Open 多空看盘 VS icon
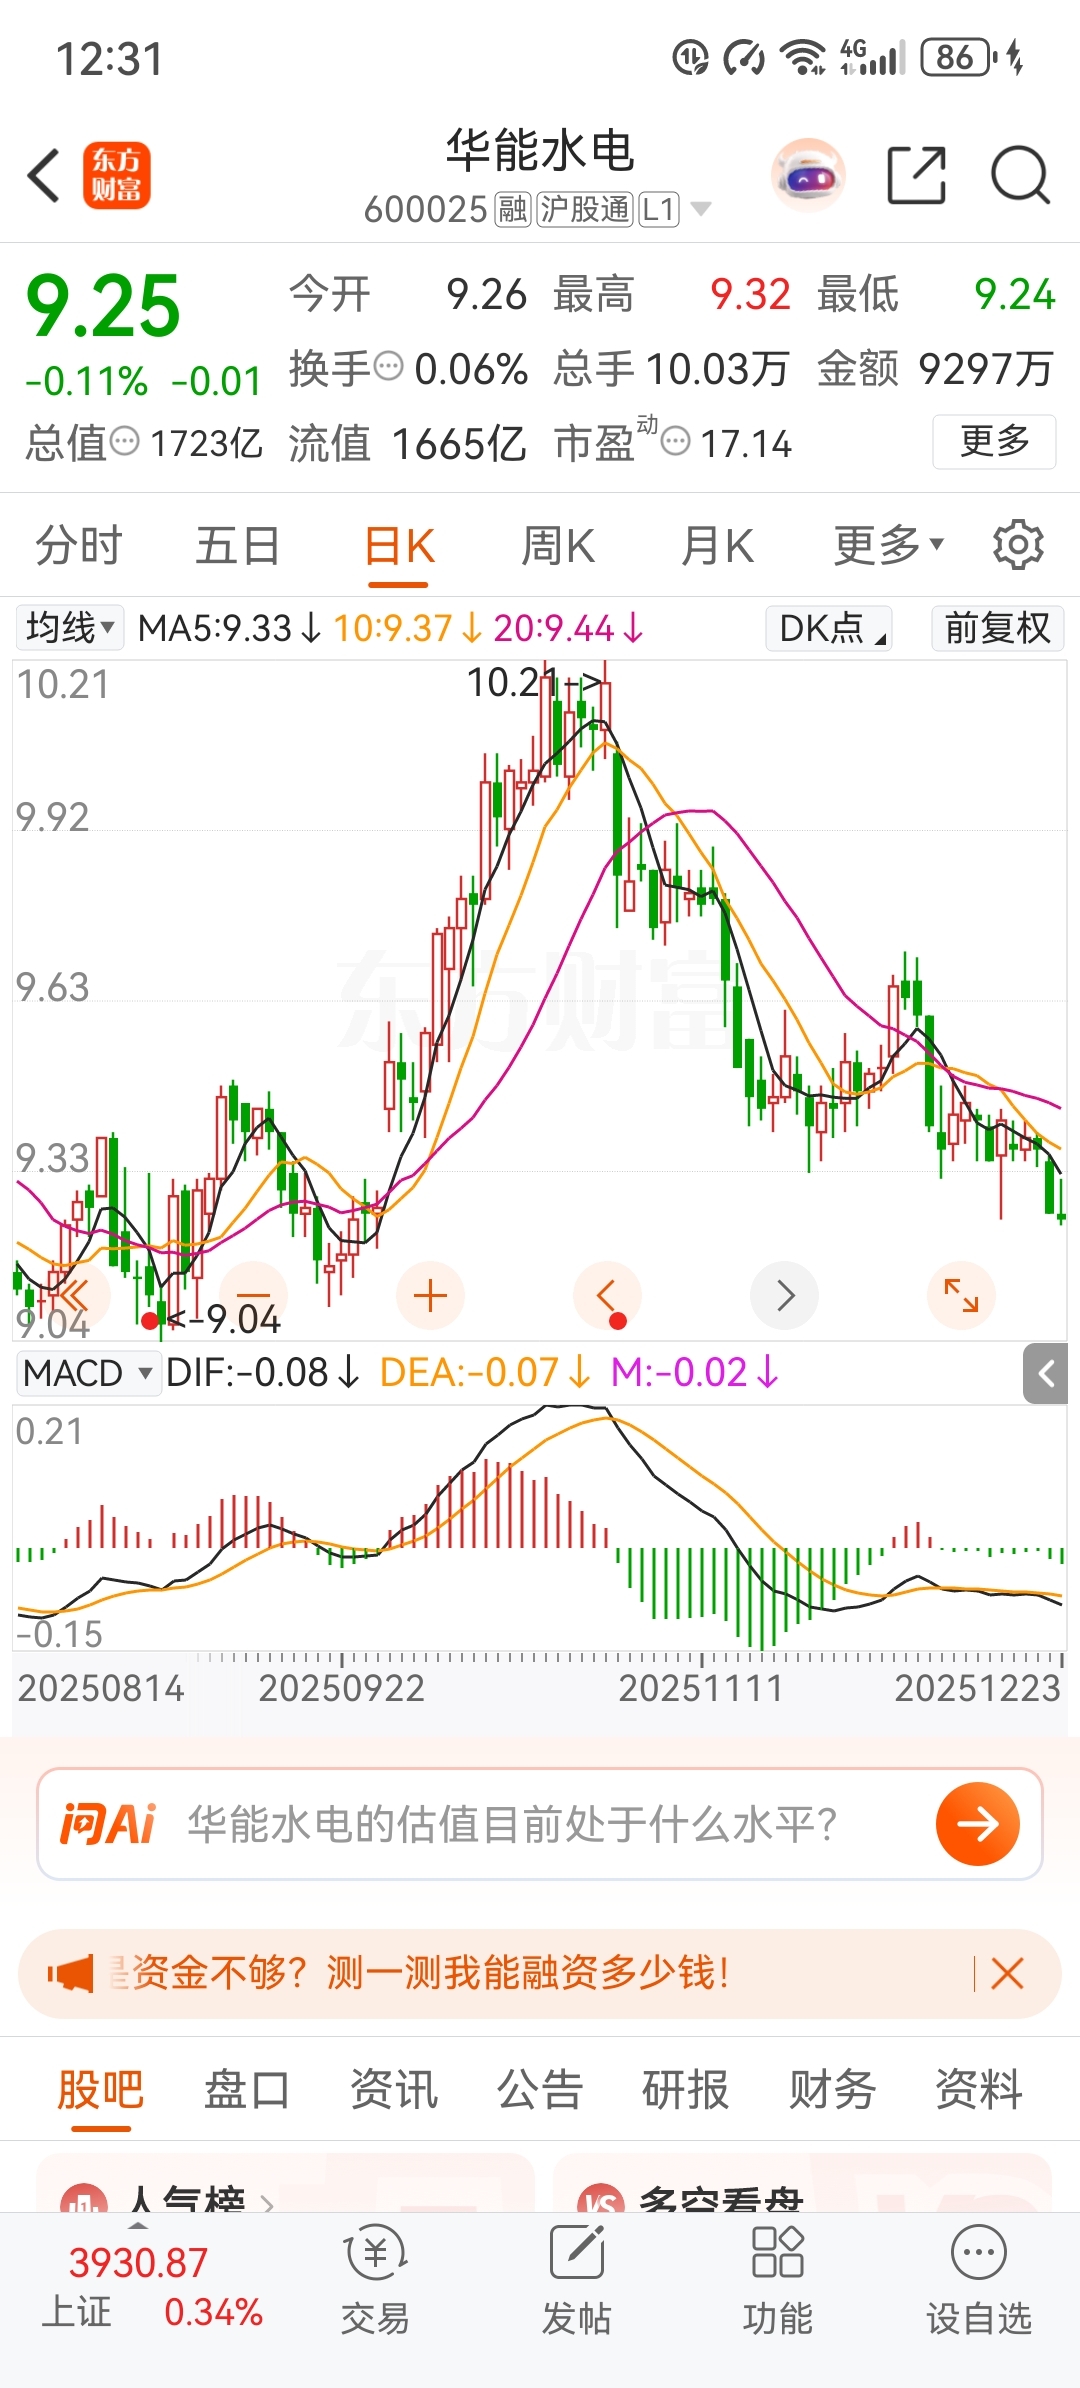 [x=601, y=2198]
